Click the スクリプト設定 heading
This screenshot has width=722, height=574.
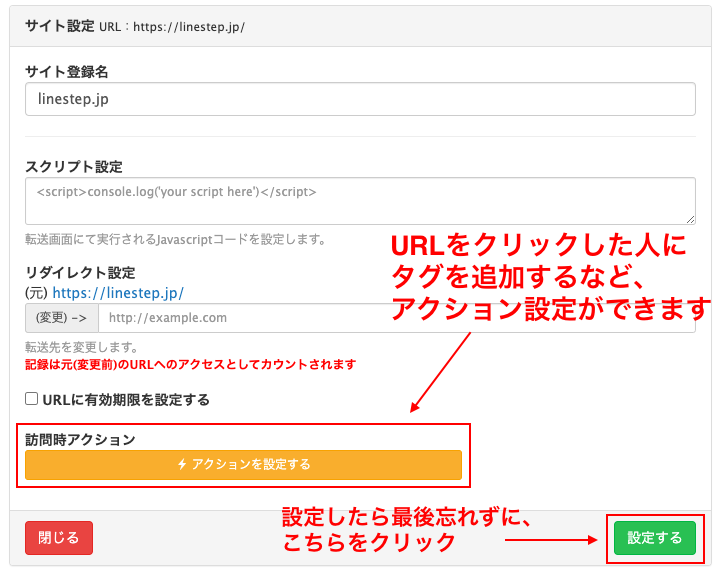pyautogui.click(x=74, y=167)
